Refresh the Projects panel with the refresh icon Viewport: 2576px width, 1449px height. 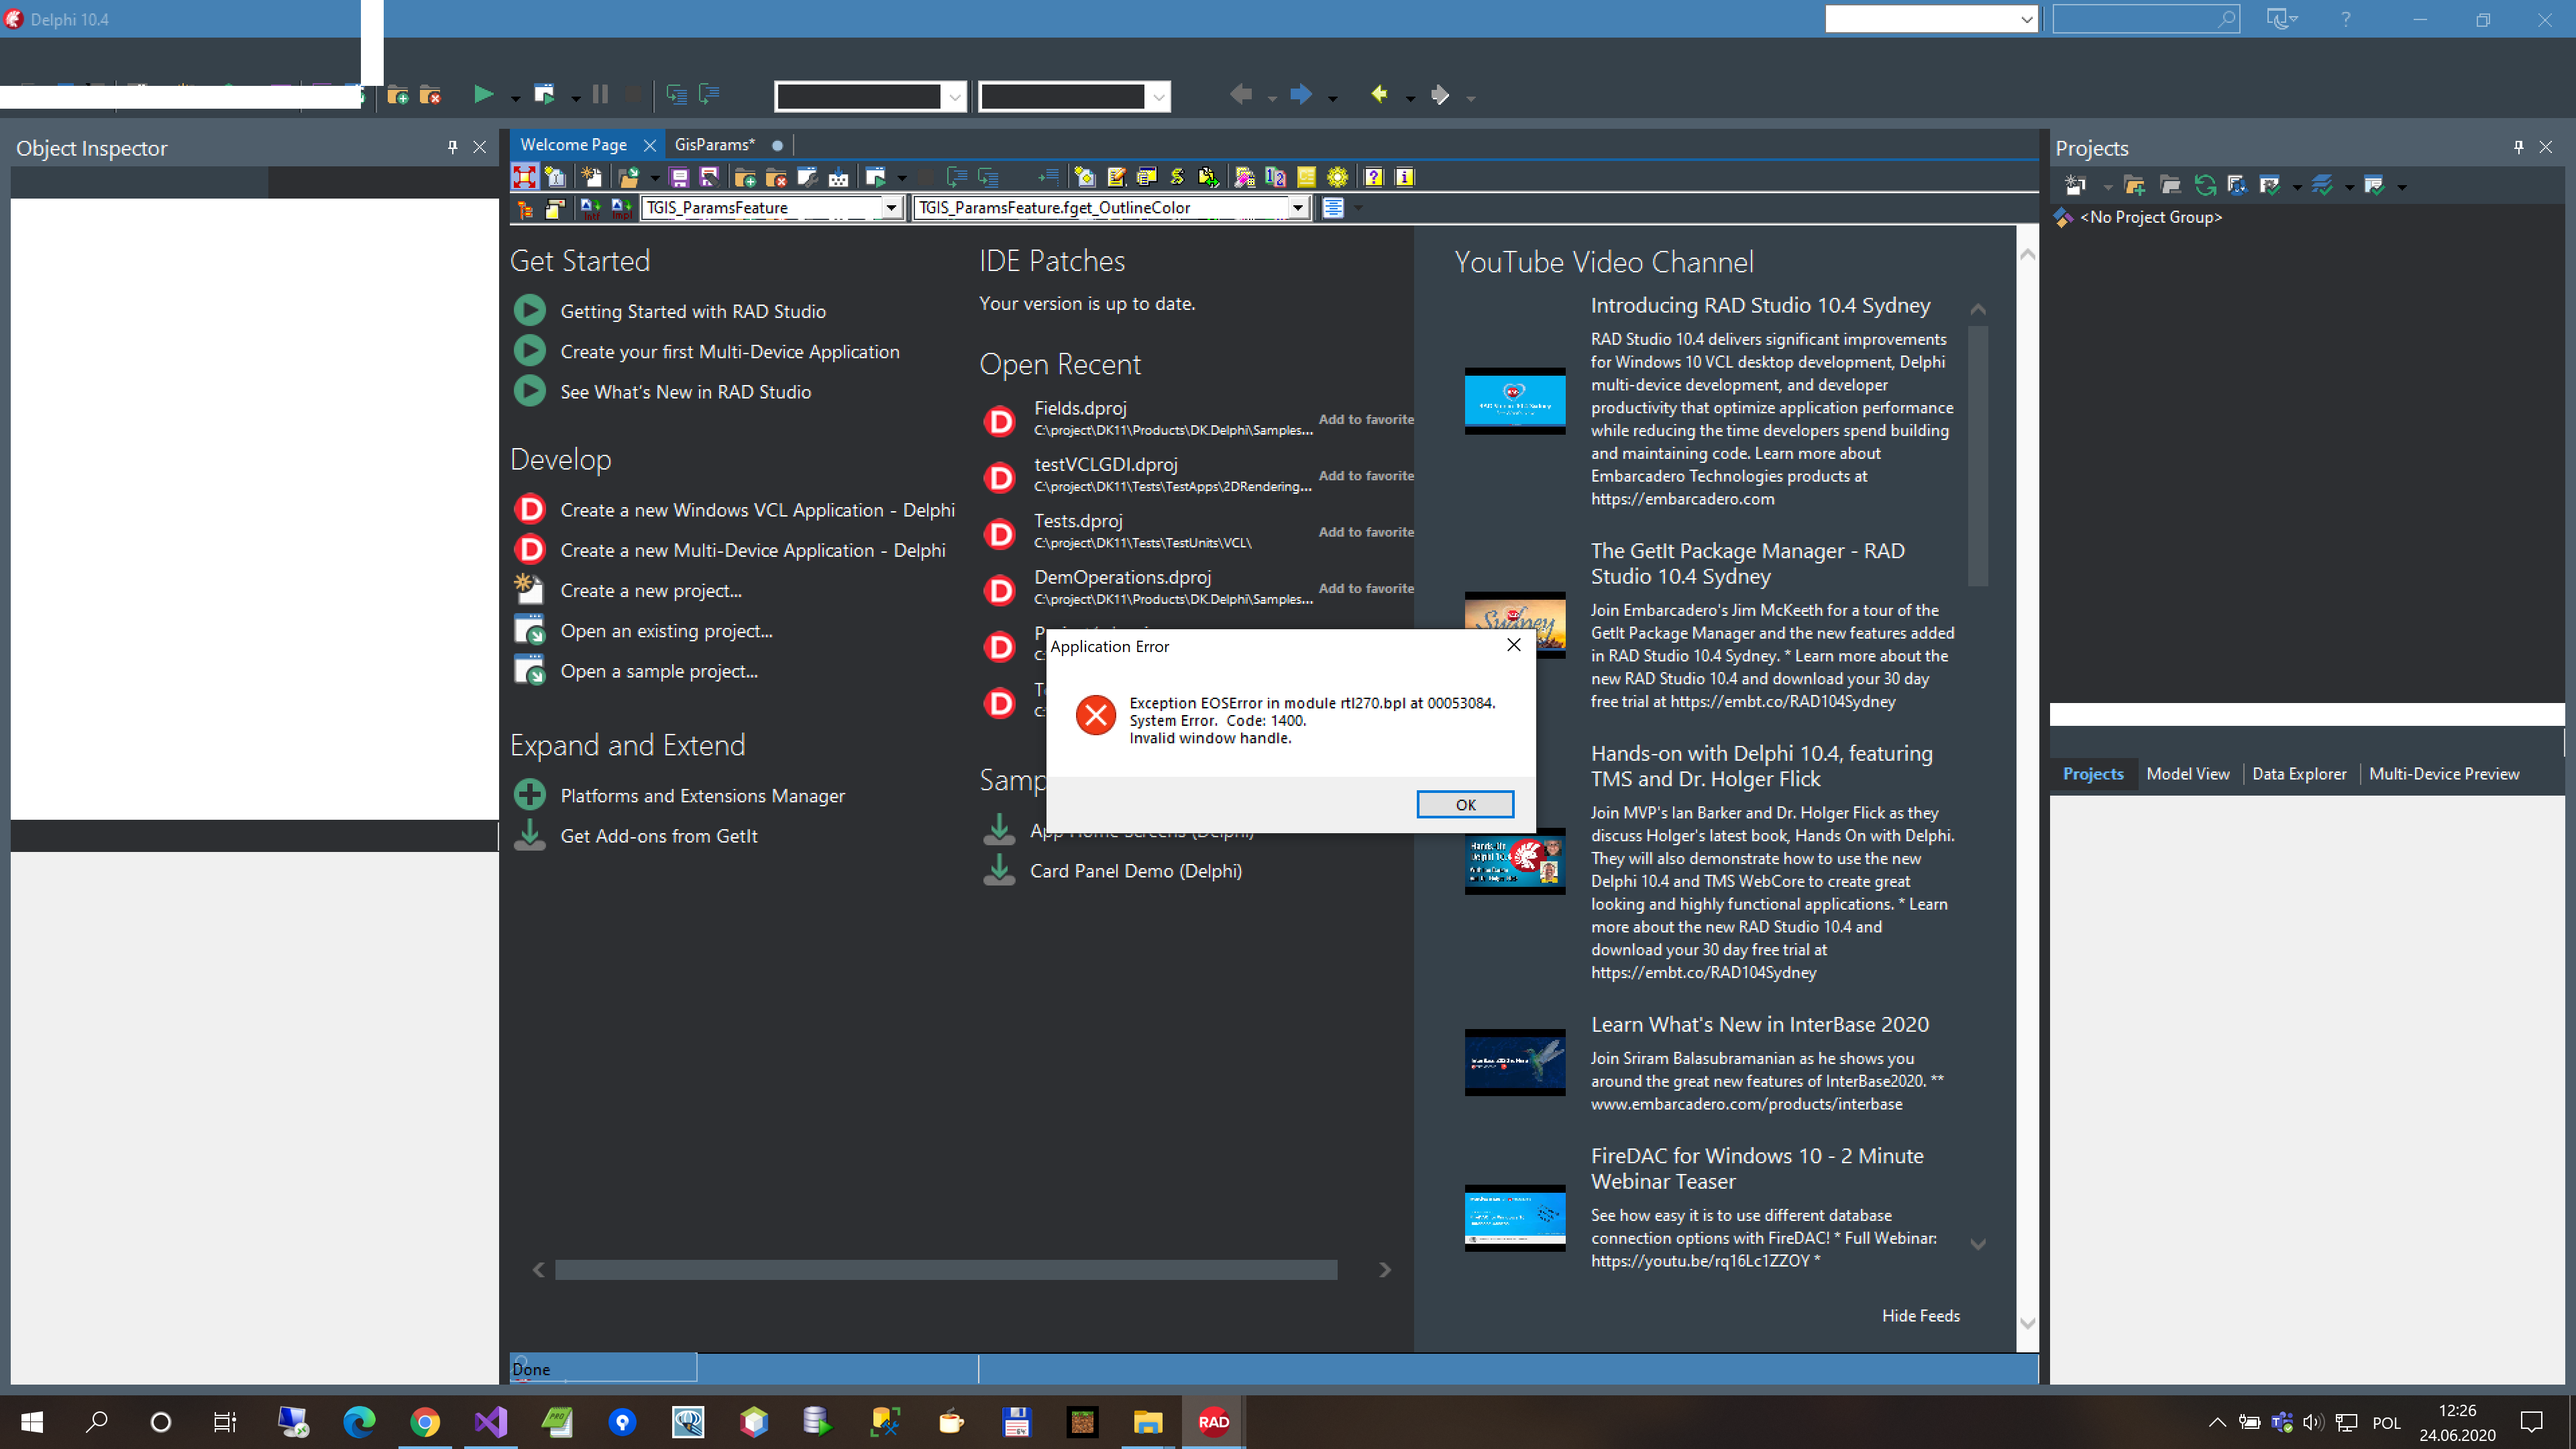2206,185
